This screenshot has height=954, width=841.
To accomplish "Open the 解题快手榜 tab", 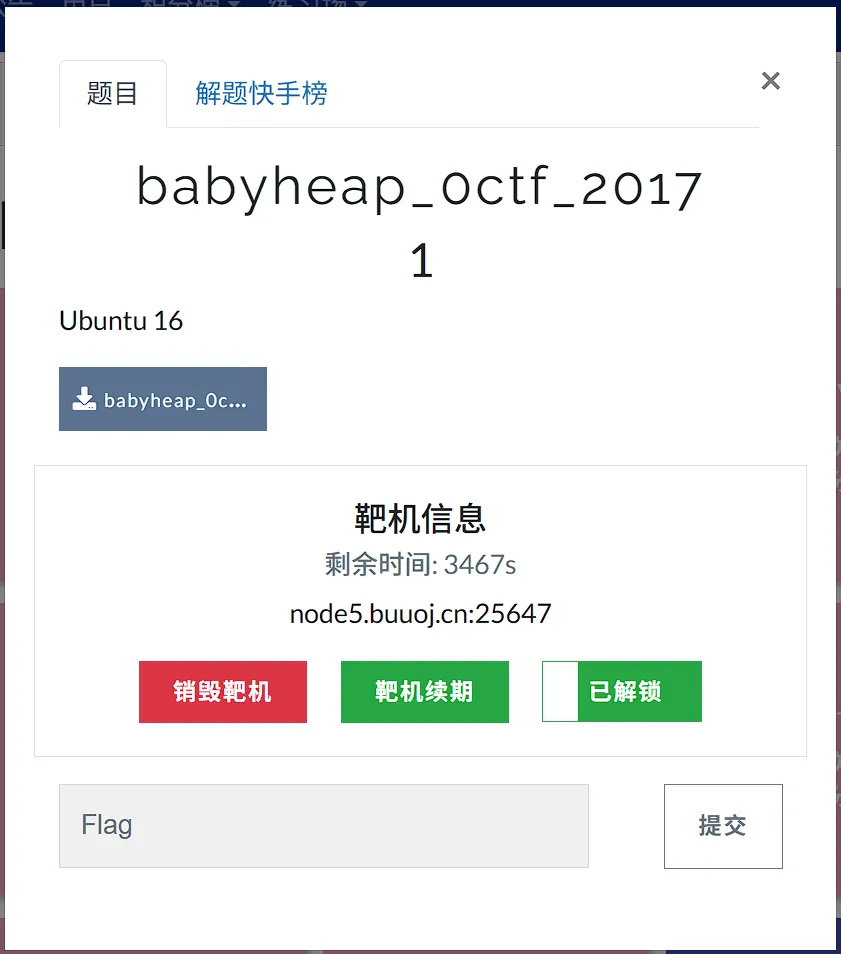I will pos(262,94).
